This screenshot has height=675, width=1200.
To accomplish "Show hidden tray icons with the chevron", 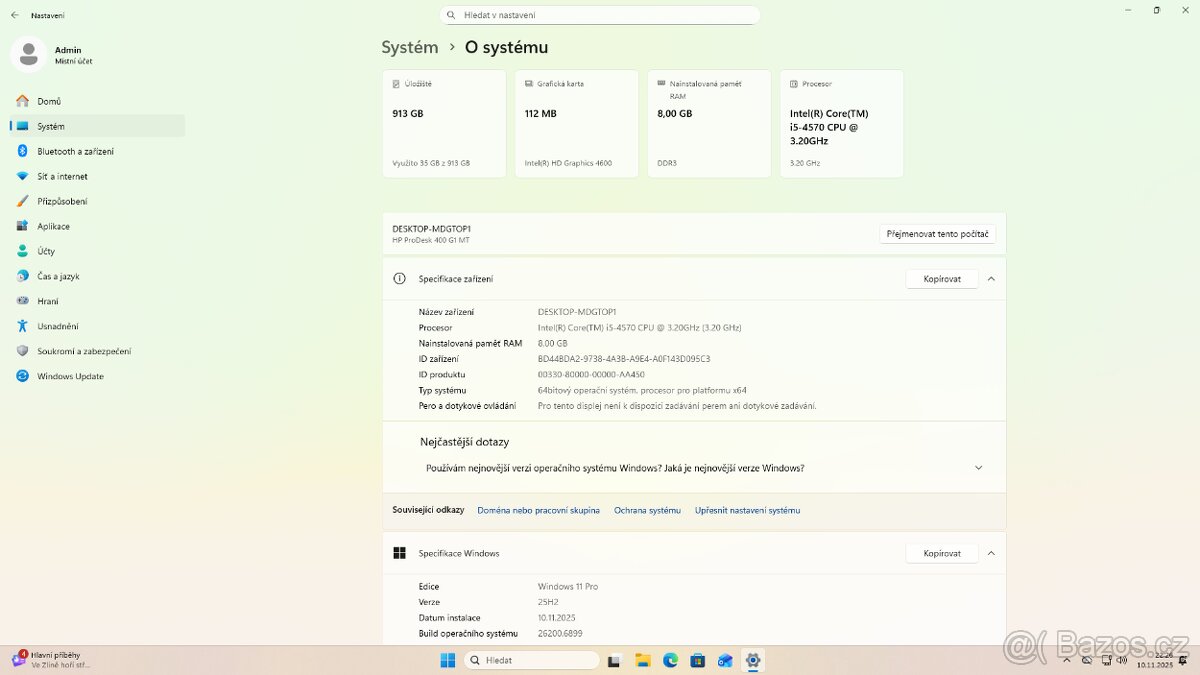I will [x=1066, y=660].
